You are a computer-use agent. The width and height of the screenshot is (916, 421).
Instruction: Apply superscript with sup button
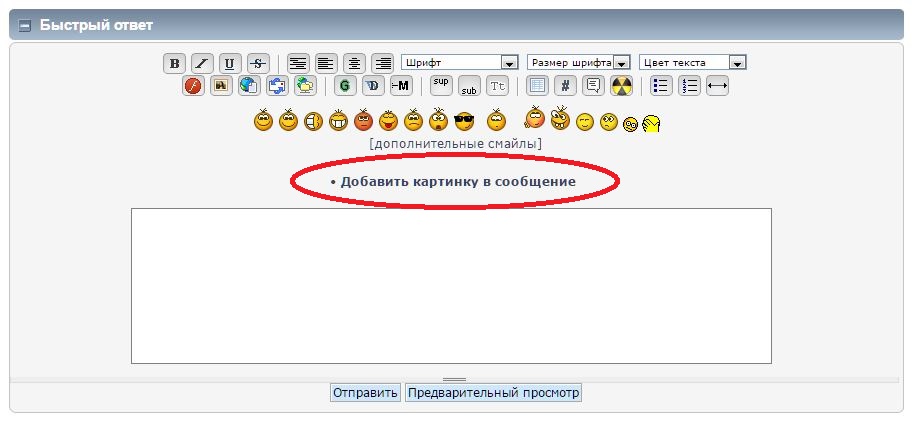click(x=441, y=85)
